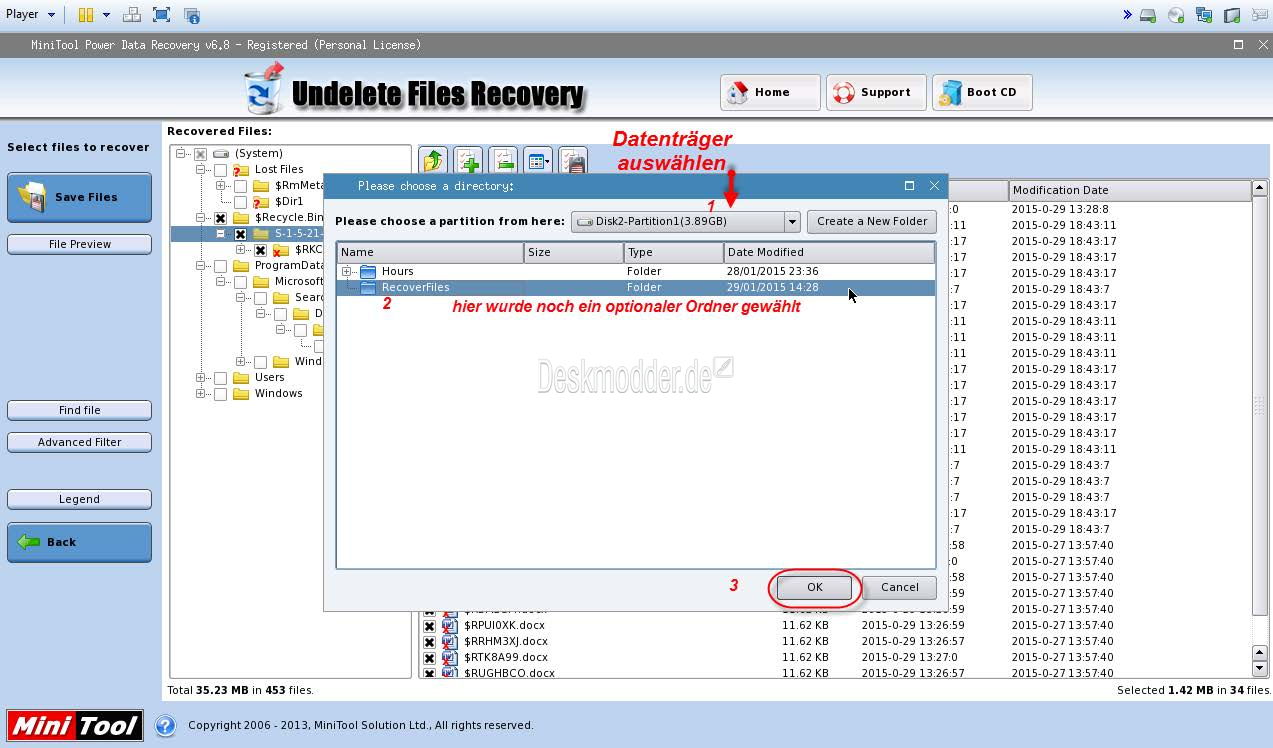1273x748 pixels.
Task: Click the Back button
Action: 80,542
